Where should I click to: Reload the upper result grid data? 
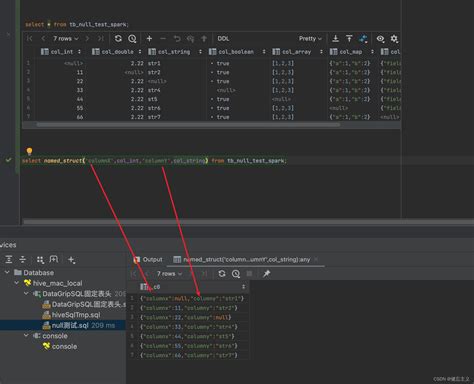pyautogui.click(x=118, y=39)
